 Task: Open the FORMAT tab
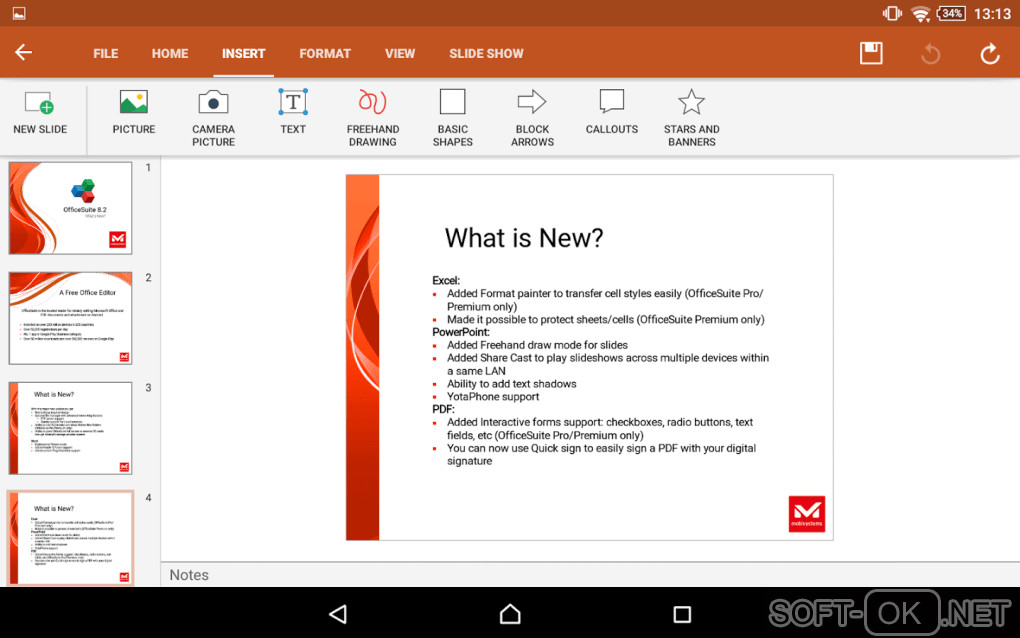(x=325, y=54)
